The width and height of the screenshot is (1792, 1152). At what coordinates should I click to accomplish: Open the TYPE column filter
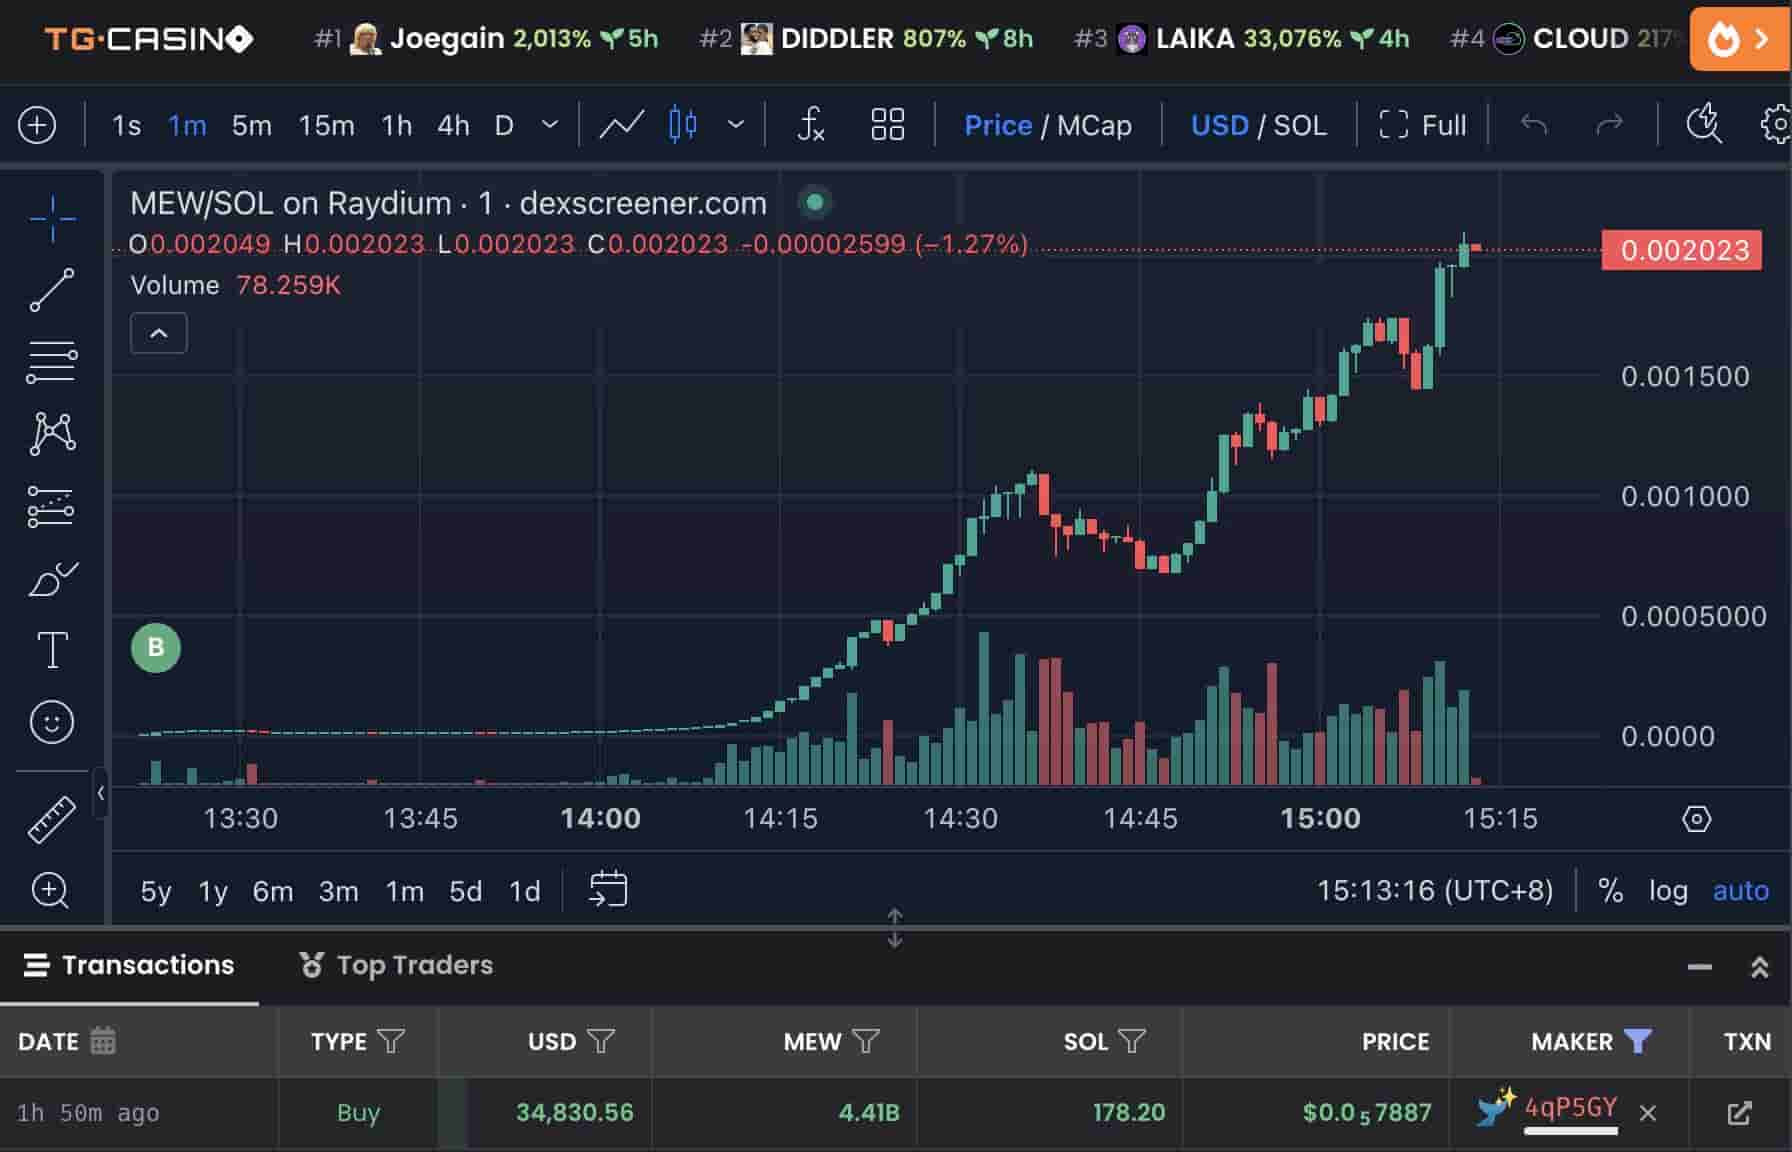389,1041
